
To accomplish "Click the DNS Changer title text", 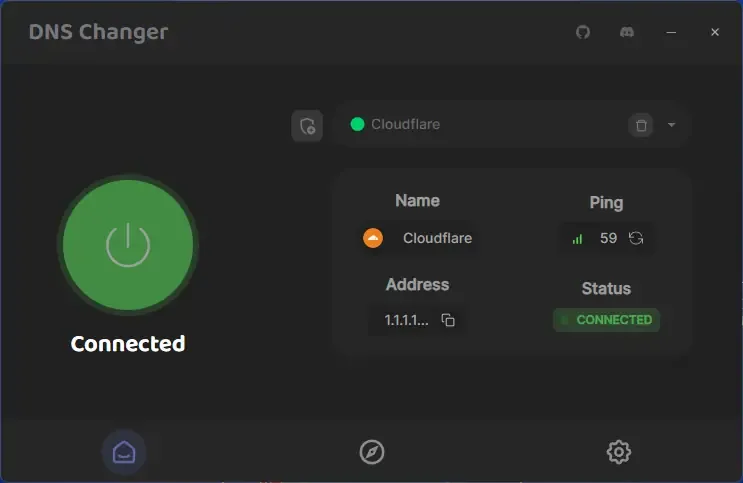I will (x=99, y=32).
